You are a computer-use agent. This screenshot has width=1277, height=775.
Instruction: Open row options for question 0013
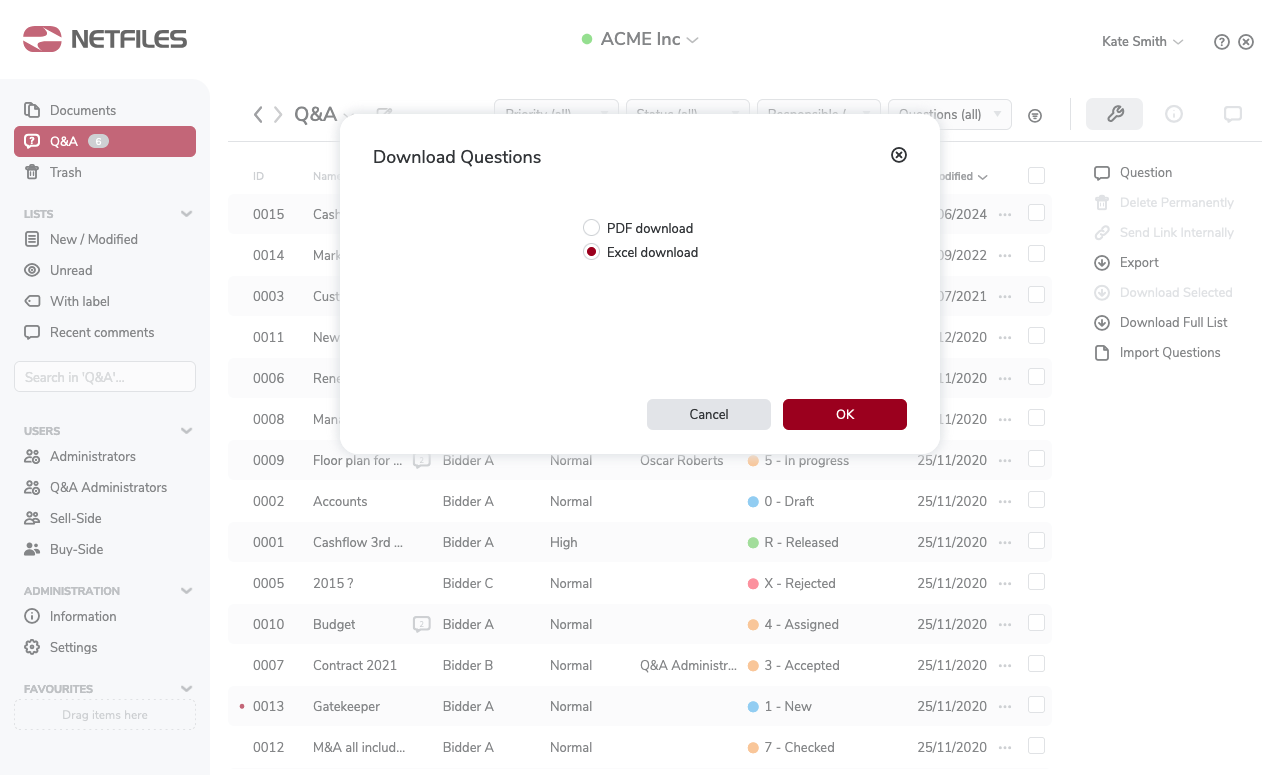[x=1005, y=706]
